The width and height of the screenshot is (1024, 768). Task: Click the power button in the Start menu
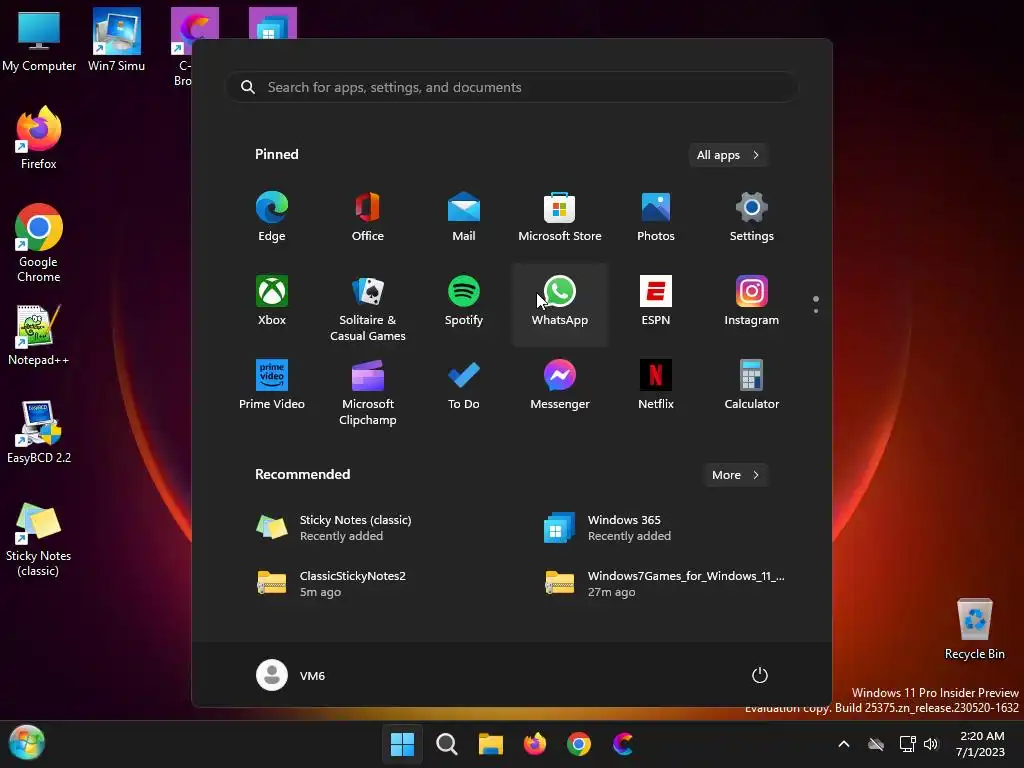click(x=760, y=675)
